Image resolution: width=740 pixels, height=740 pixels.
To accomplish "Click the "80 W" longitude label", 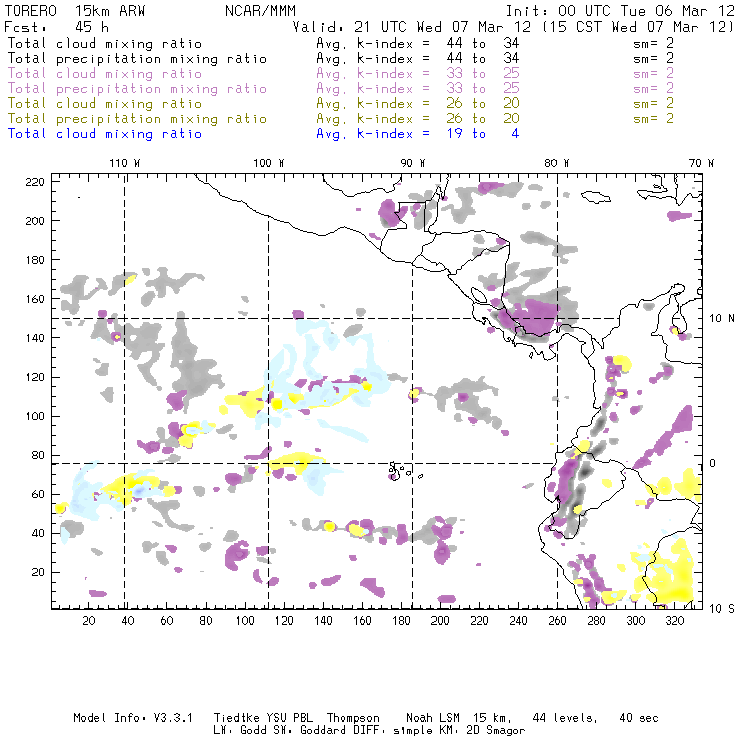I will click(x=557, y=163).
